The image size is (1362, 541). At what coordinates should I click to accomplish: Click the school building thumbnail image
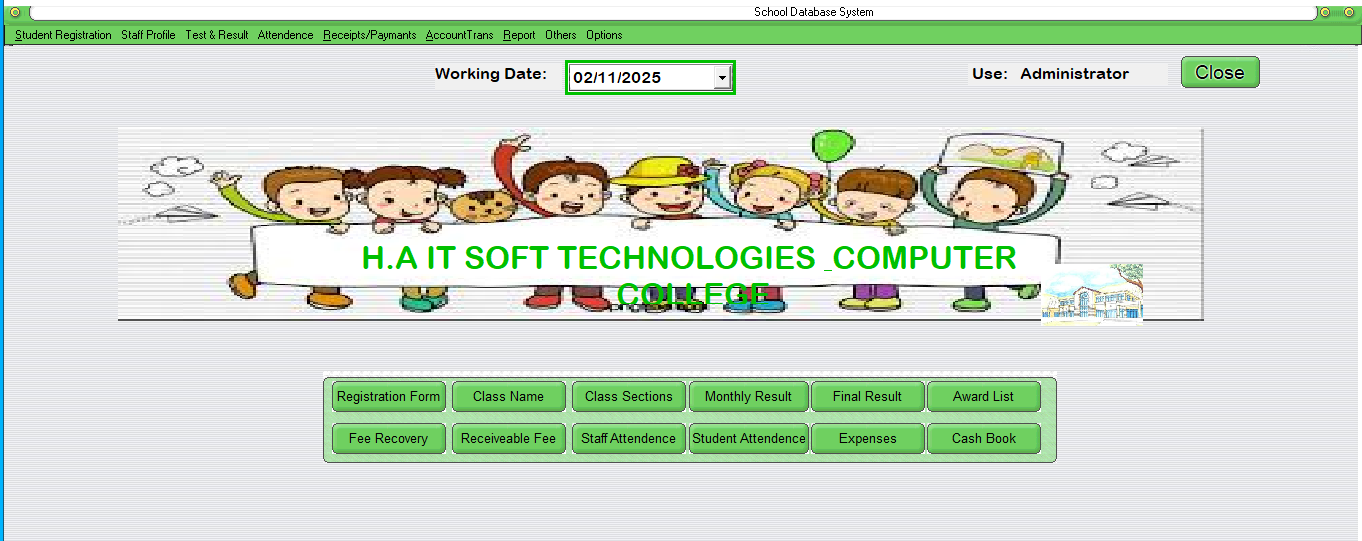click(x=1091, y=294)
